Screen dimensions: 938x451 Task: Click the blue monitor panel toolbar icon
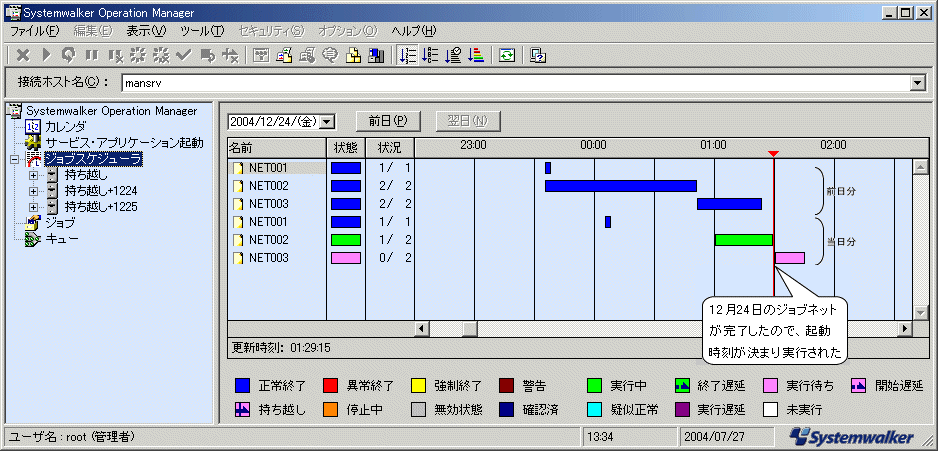(376, 56)
